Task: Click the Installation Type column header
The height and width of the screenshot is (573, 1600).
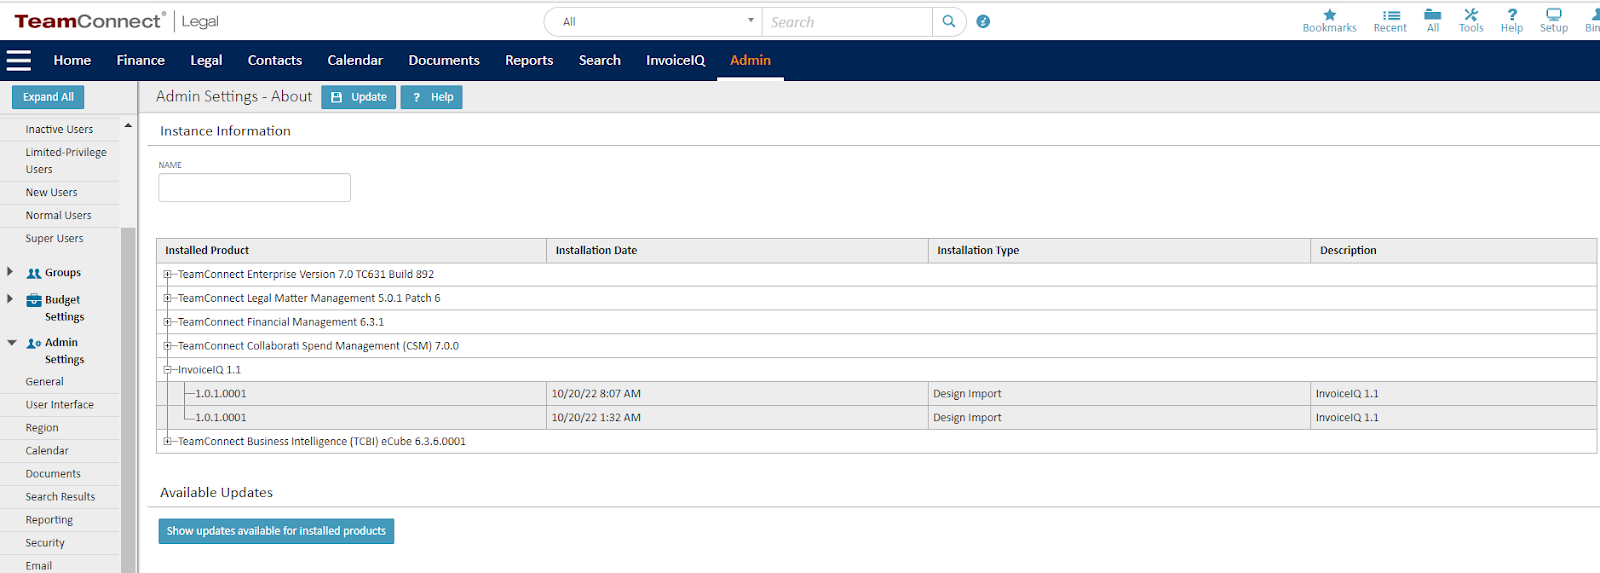Action: point(1120,251)
